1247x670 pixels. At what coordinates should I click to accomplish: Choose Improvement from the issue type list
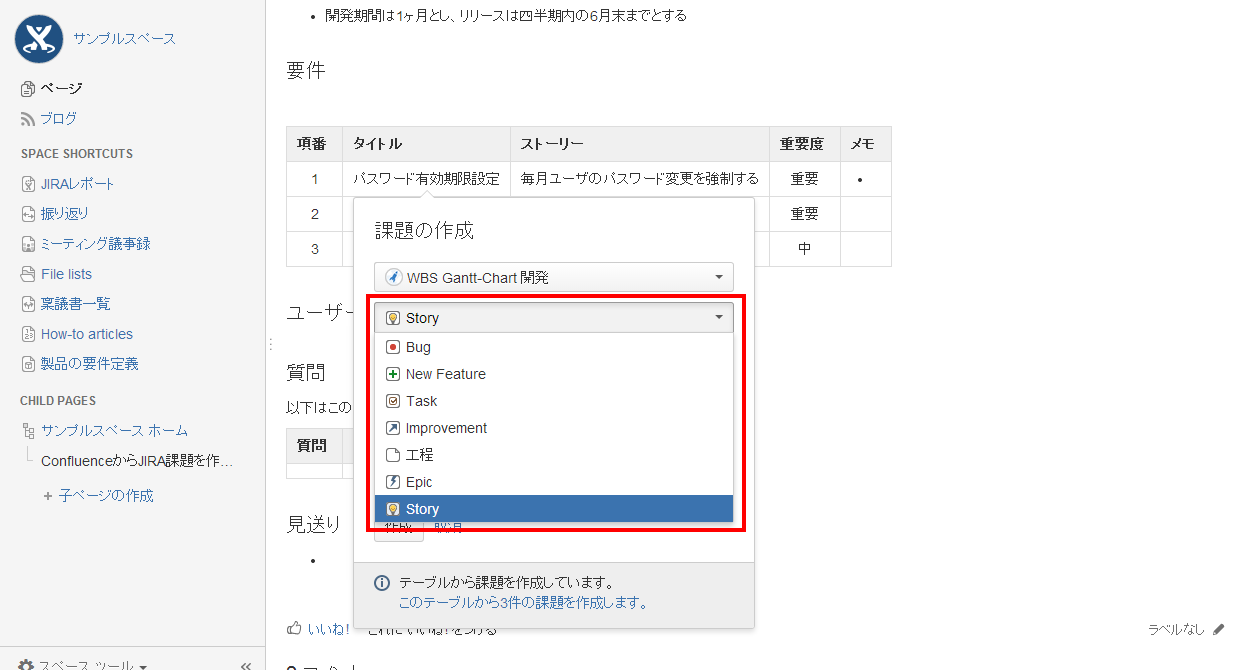[x=554, y=428]
